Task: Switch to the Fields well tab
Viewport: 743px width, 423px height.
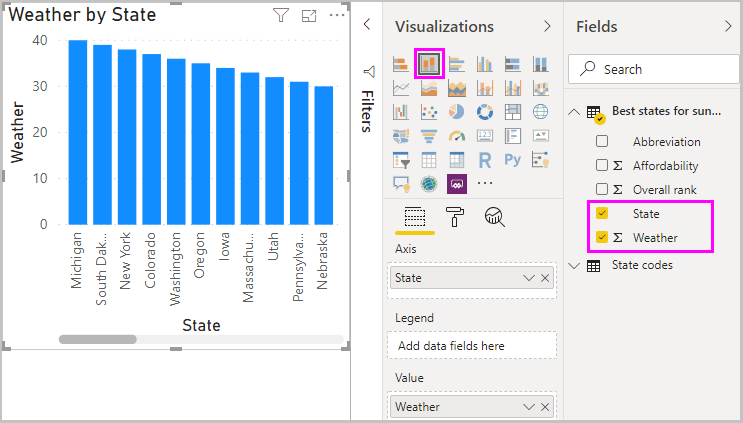Action: [415, 217]
